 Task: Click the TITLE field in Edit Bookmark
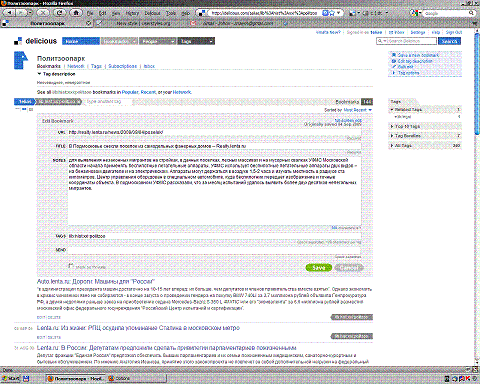214,146
